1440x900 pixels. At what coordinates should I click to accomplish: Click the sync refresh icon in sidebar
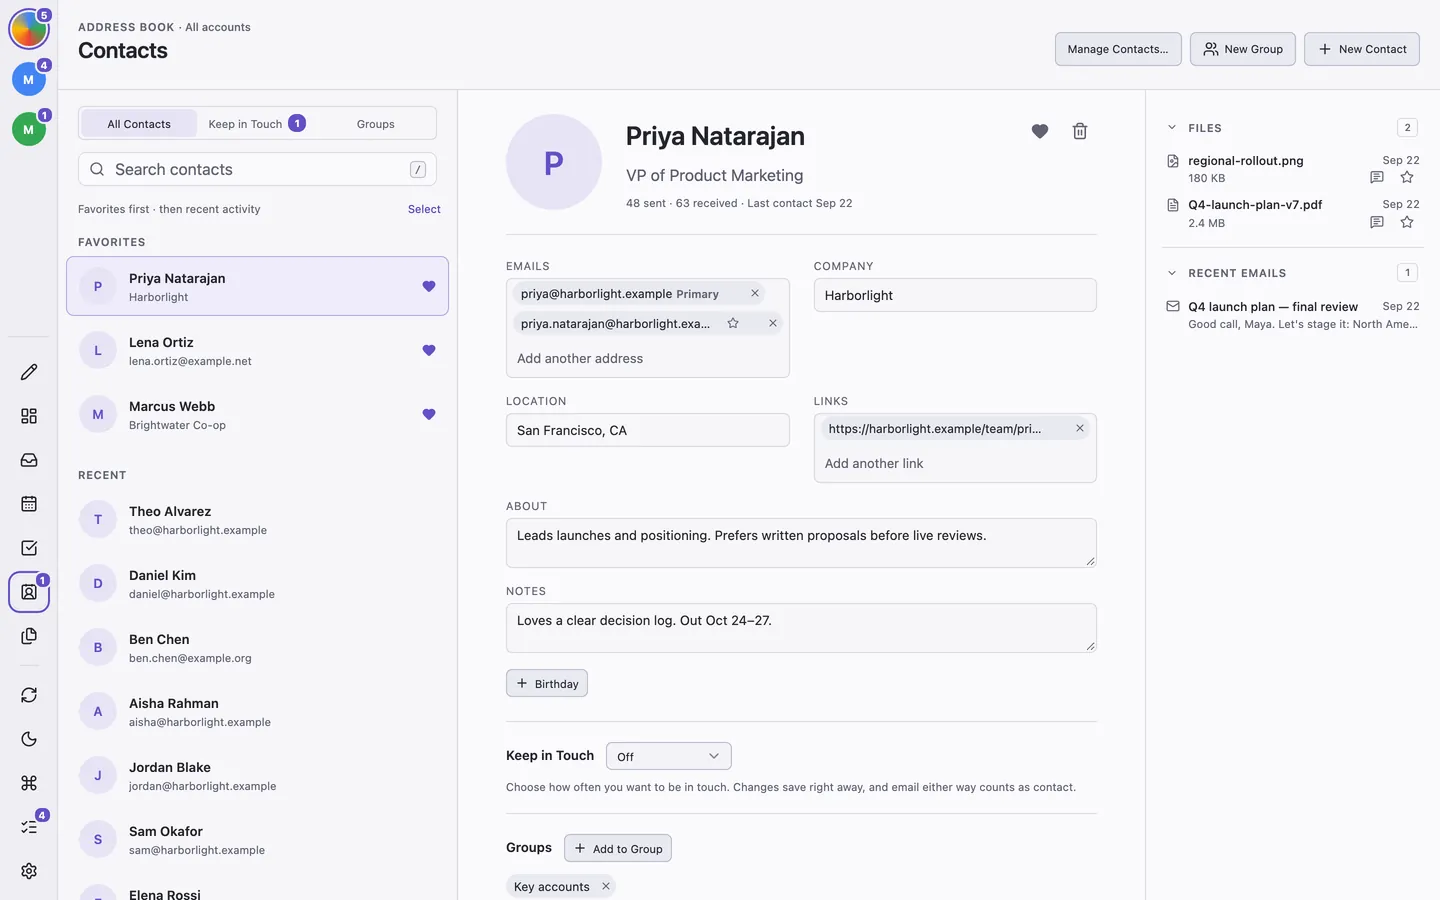(29, 695)
